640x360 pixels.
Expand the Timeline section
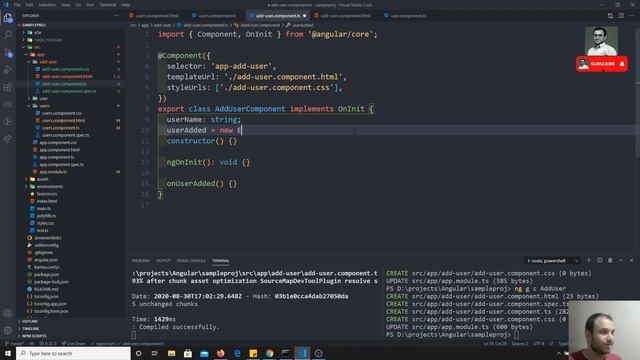coord(31,329)
